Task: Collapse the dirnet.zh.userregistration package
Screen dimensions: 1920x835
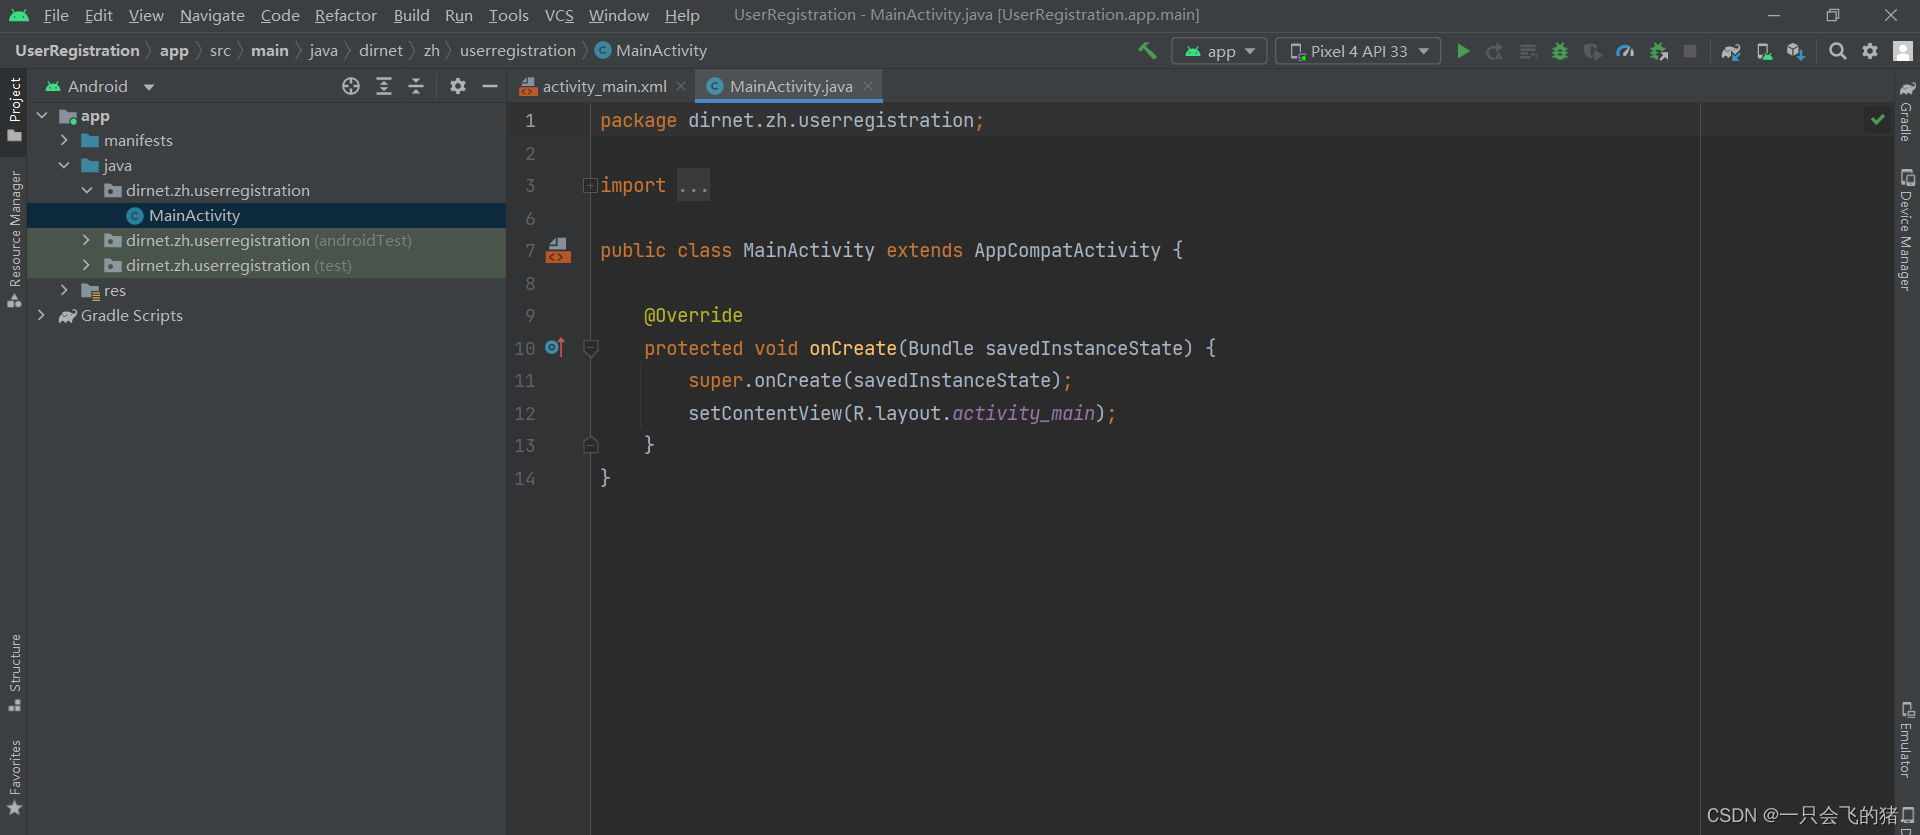Action: (87, 190)
